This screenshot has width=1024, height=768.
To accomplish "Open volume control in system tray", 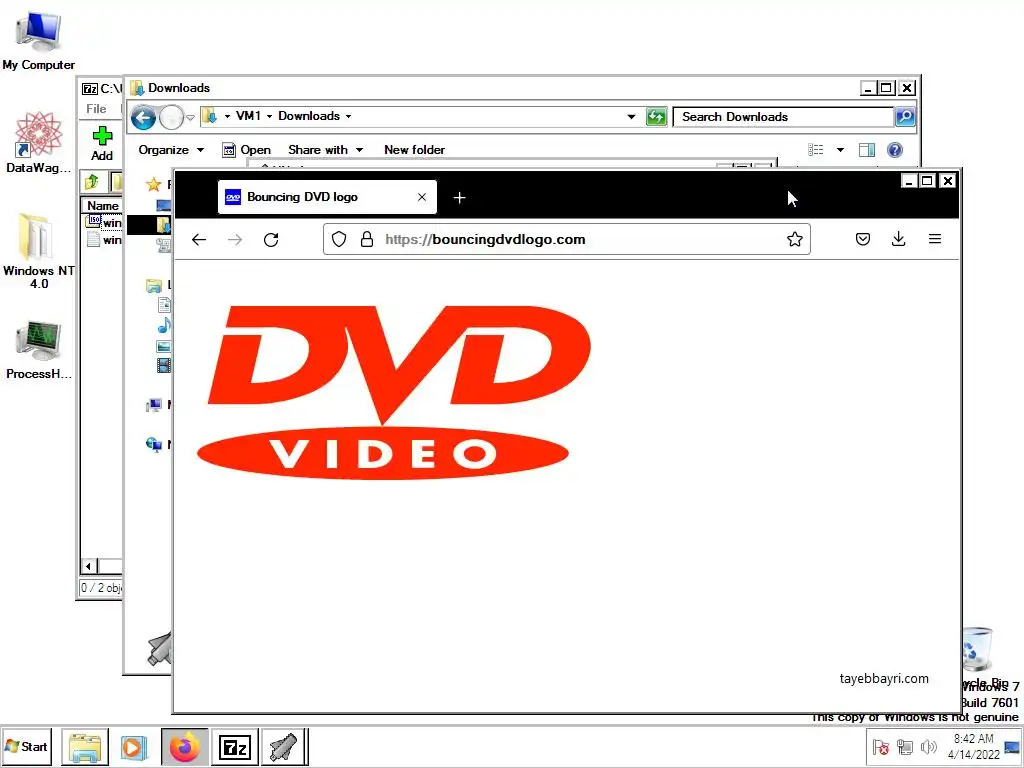I will click(x=928, y=746).
